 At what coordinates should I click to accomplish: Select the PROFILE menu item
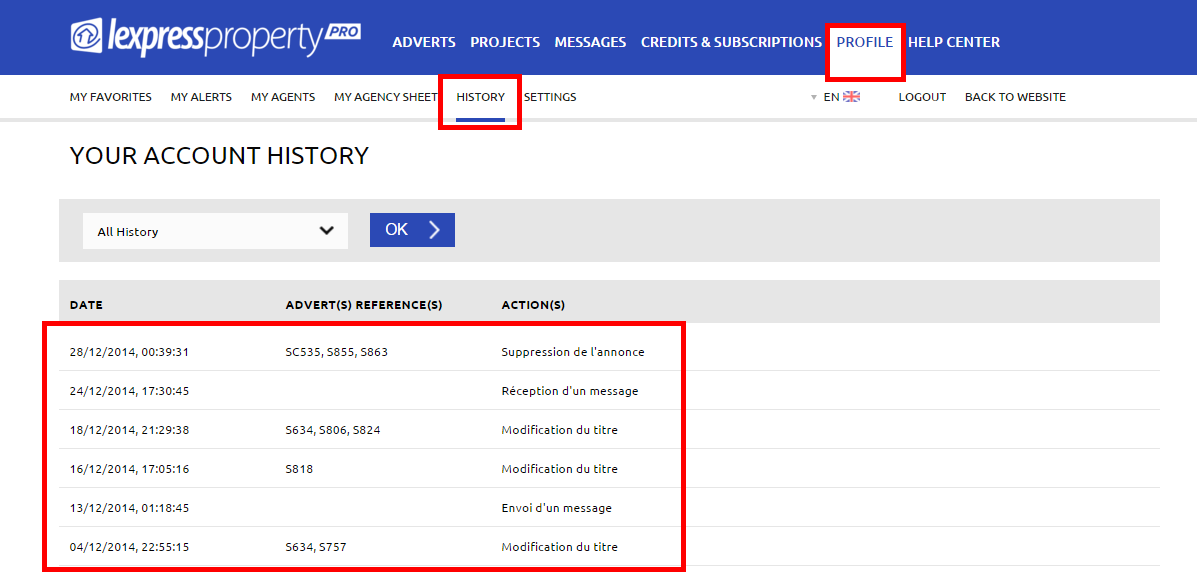(865, 42)
